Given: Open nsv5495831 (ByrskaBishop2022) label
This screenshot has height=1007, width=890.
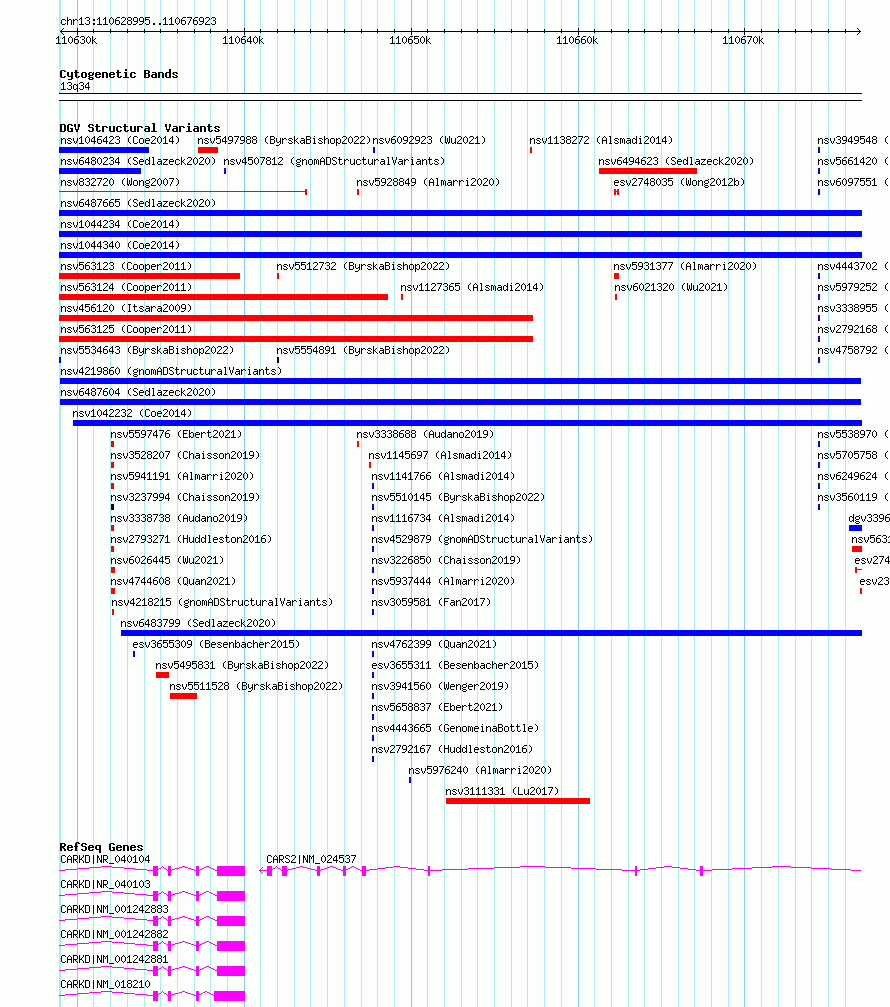Looking at the screenshot, I should [242, 665].
